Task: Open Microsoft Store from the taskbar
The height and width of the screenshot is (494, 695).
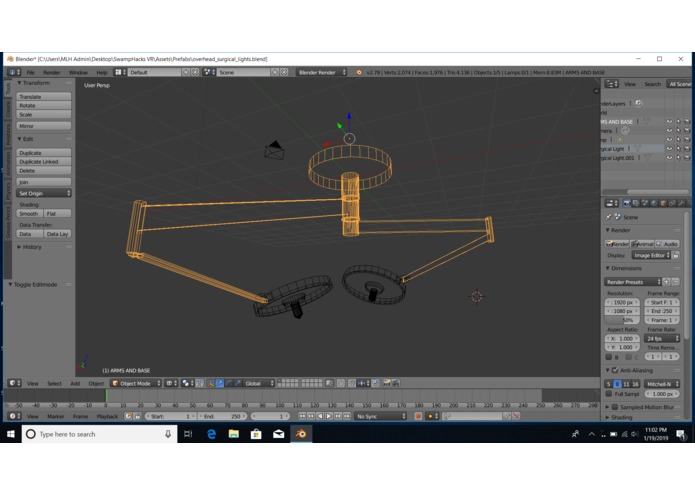Action: [256, 434]
